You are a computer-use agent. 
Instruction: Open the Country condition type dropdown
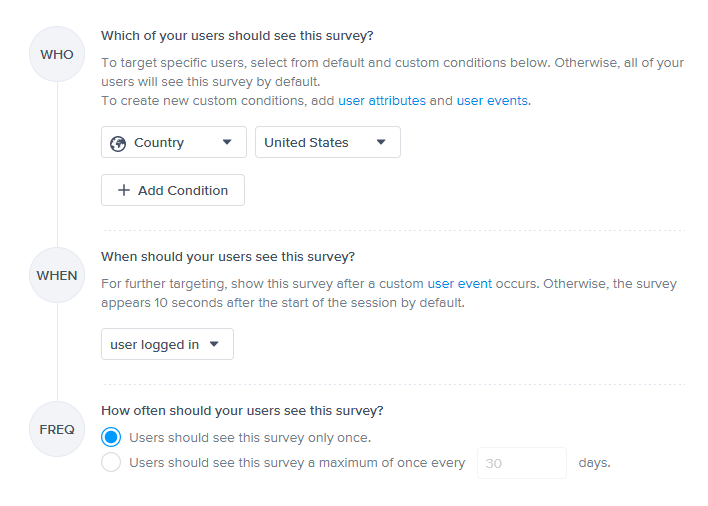174,142
